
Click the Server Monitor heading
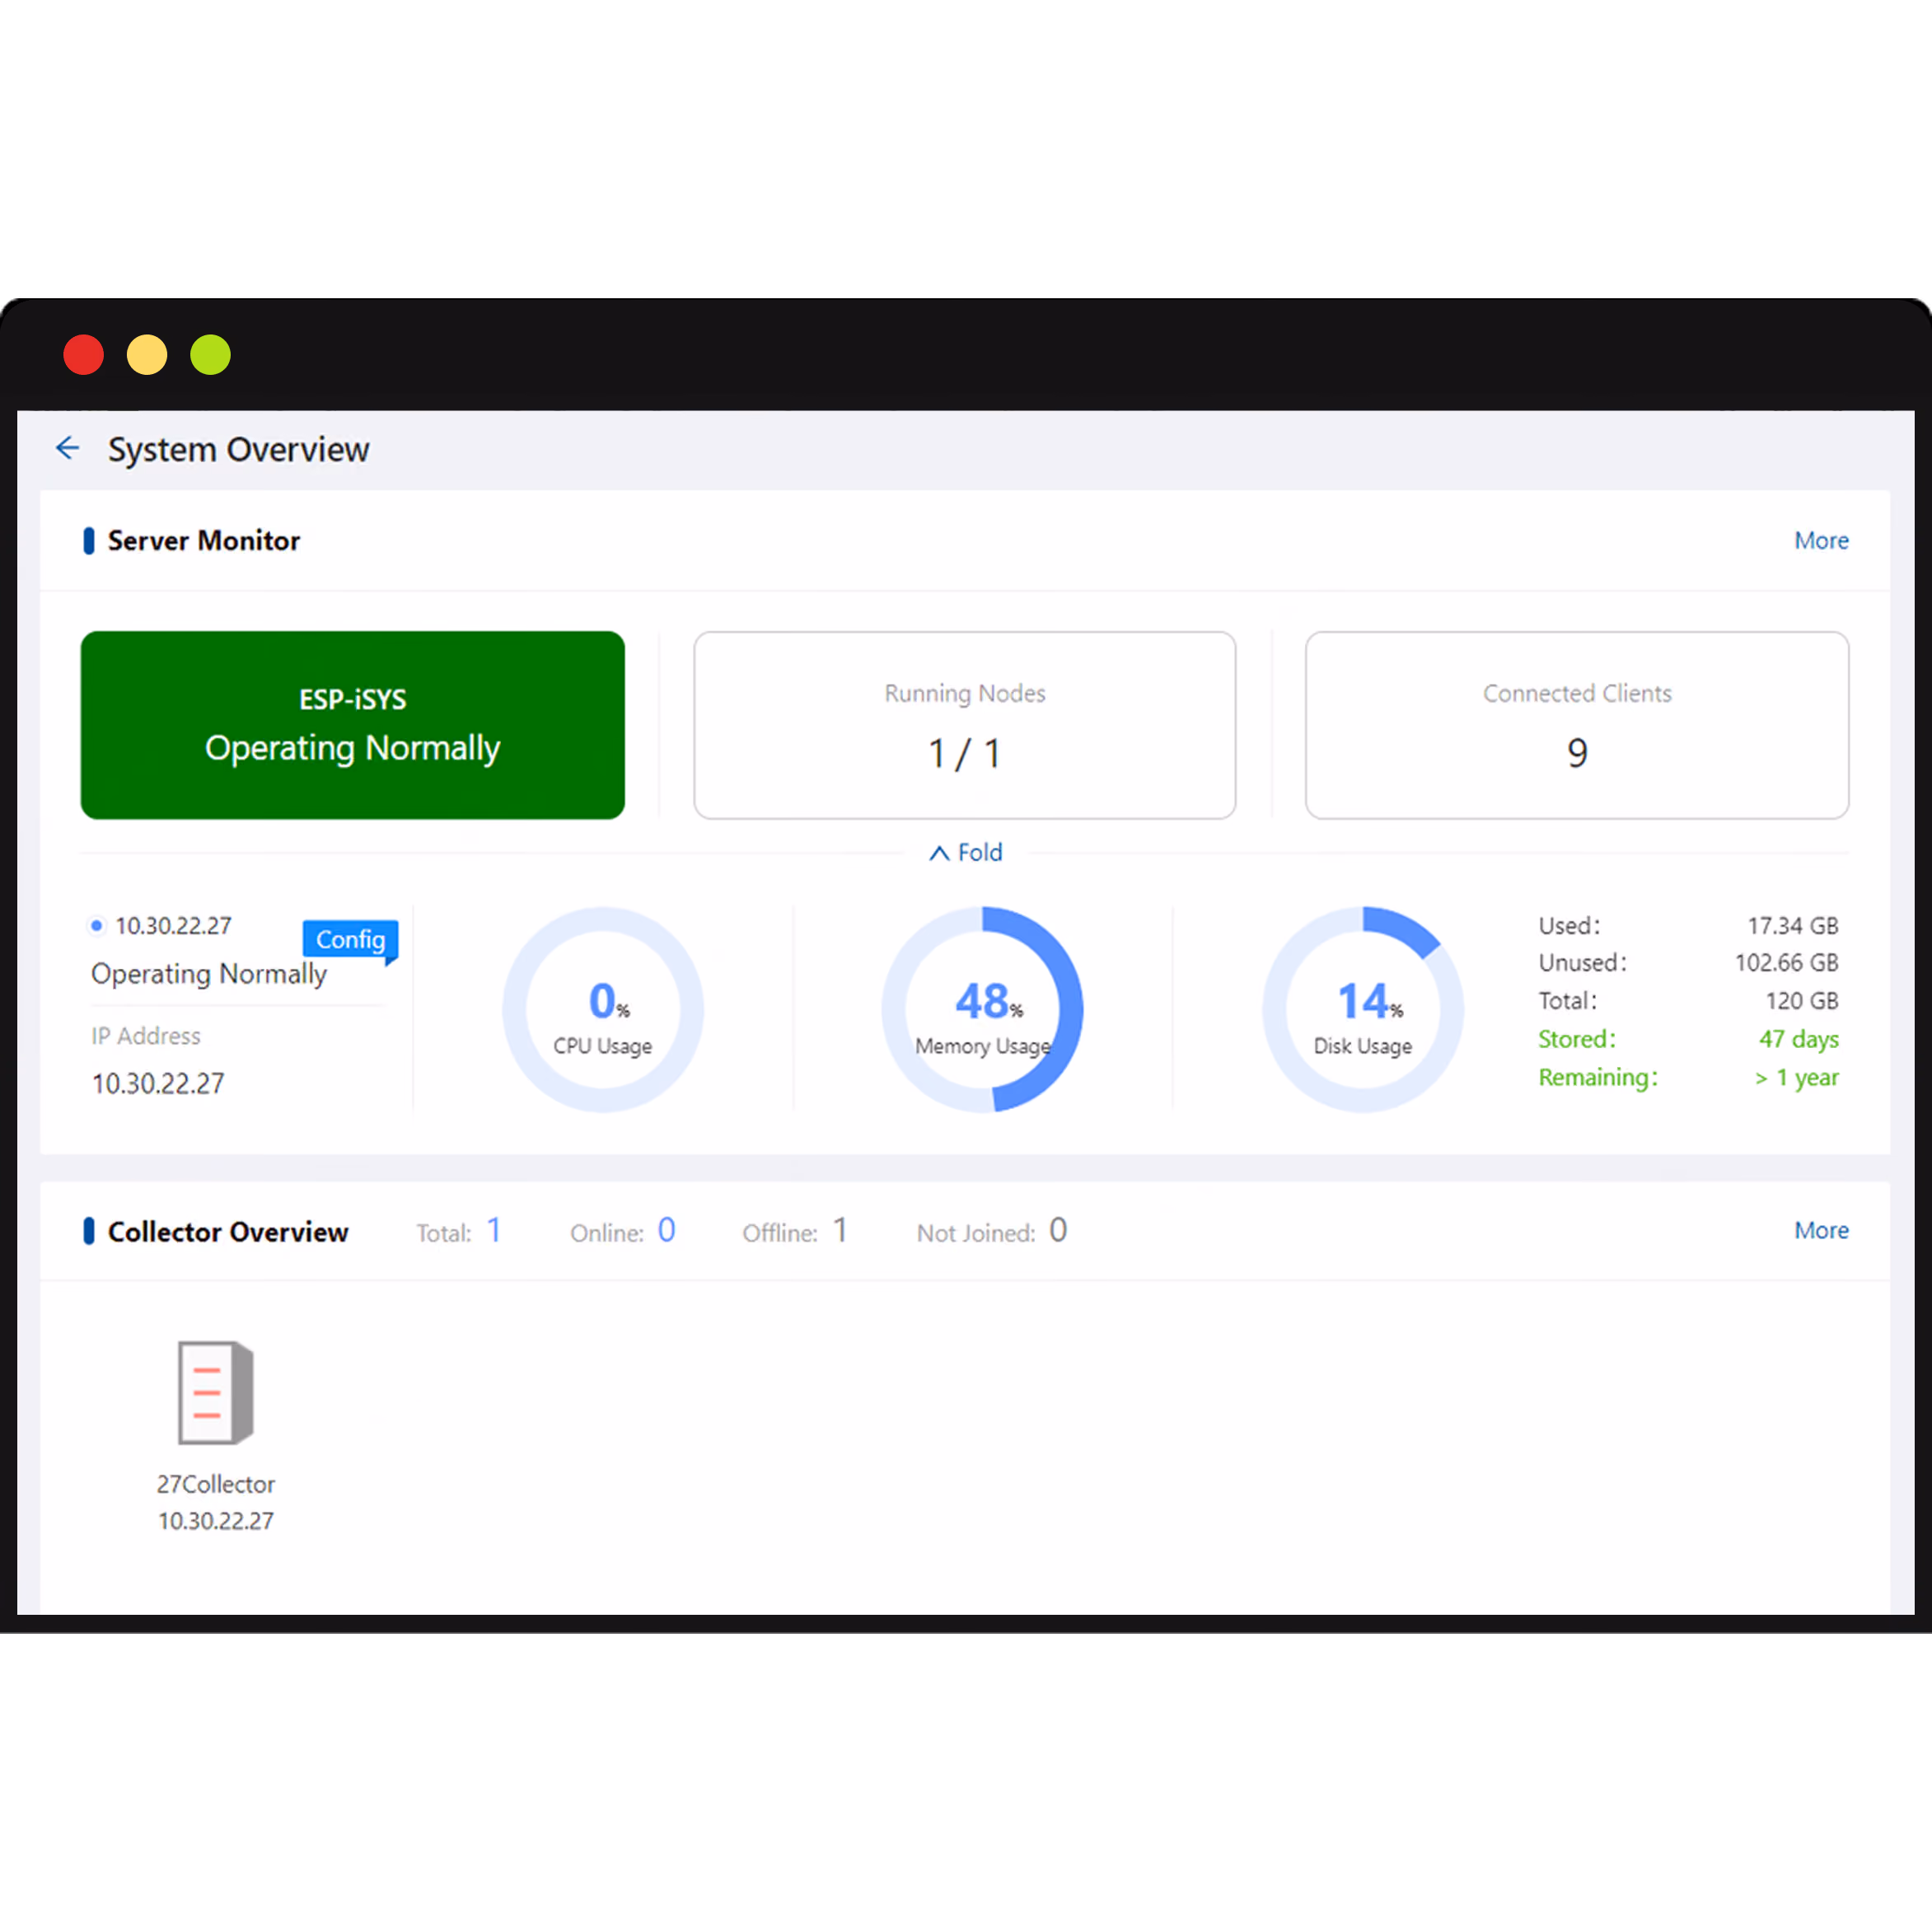(x=203, y=540)
